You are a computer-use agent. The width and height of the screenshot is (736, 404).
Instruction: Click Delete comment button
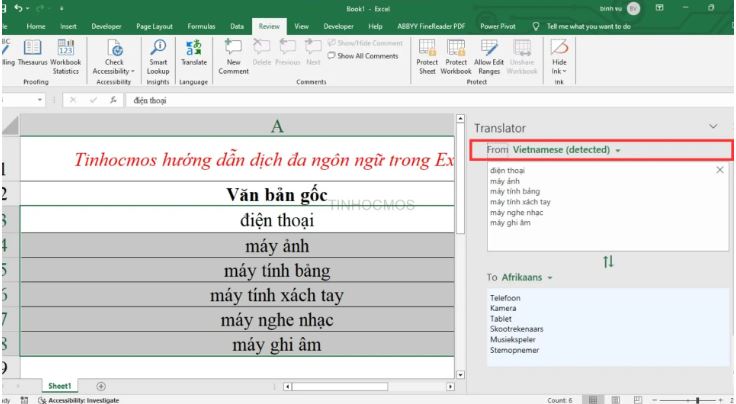click(x=261, y=53)
